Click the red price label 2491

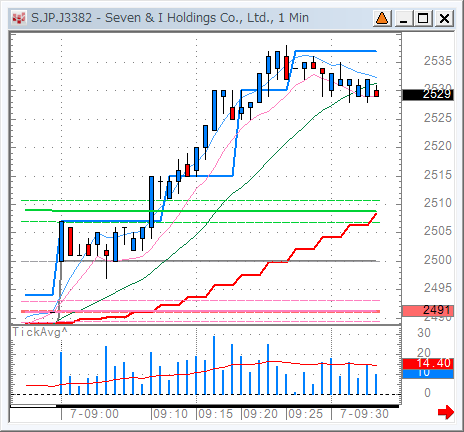[428, 311]
